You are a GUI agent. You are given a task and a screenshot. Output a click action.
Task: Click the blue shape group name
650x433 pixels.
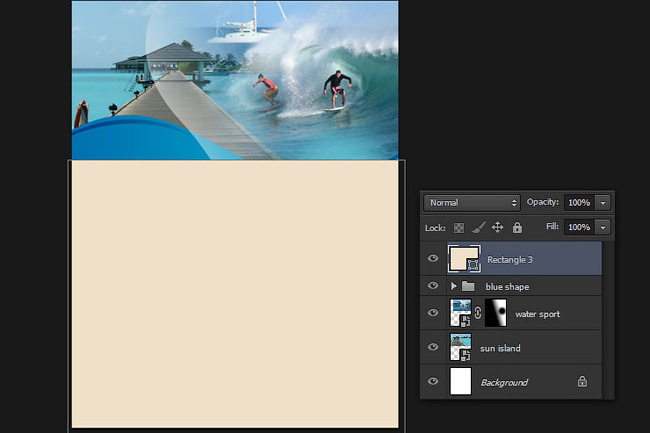(x=507, y=287)
